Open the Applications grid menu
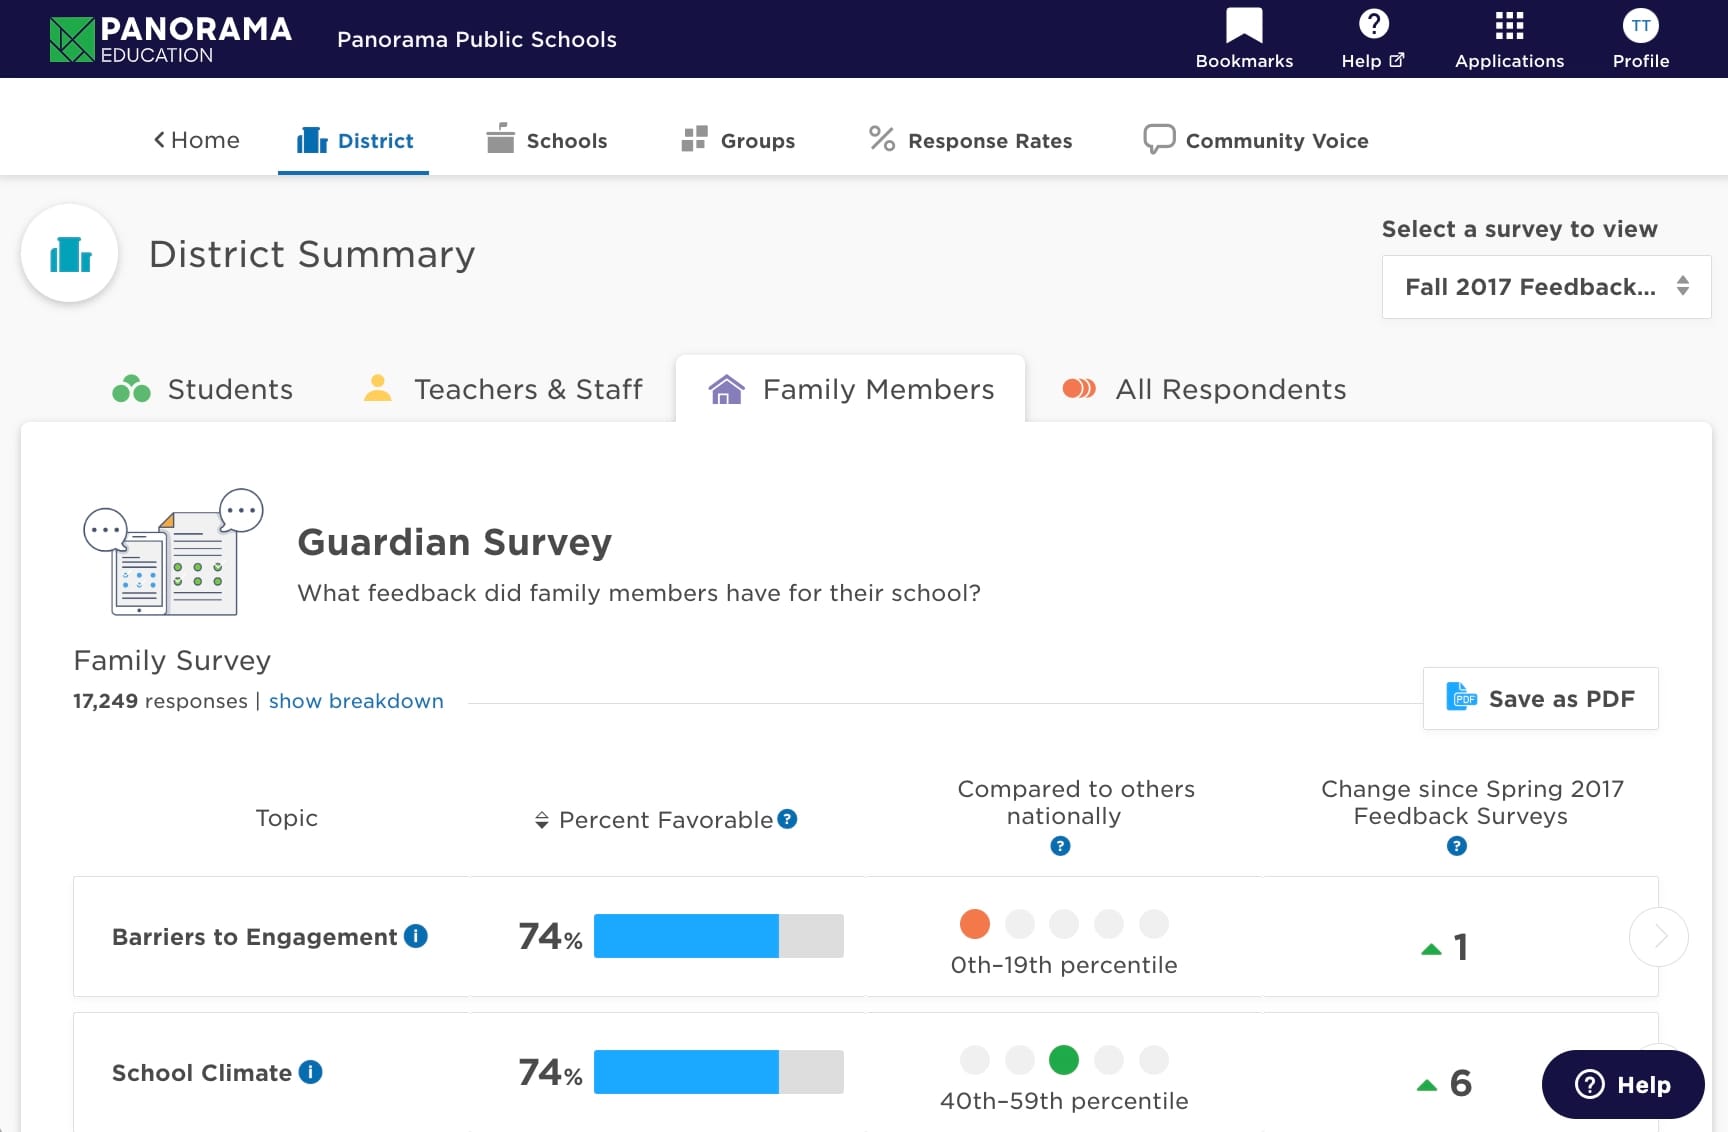The width and height of the screenshot is (1728, 1132). click(x=1509, y=38)
